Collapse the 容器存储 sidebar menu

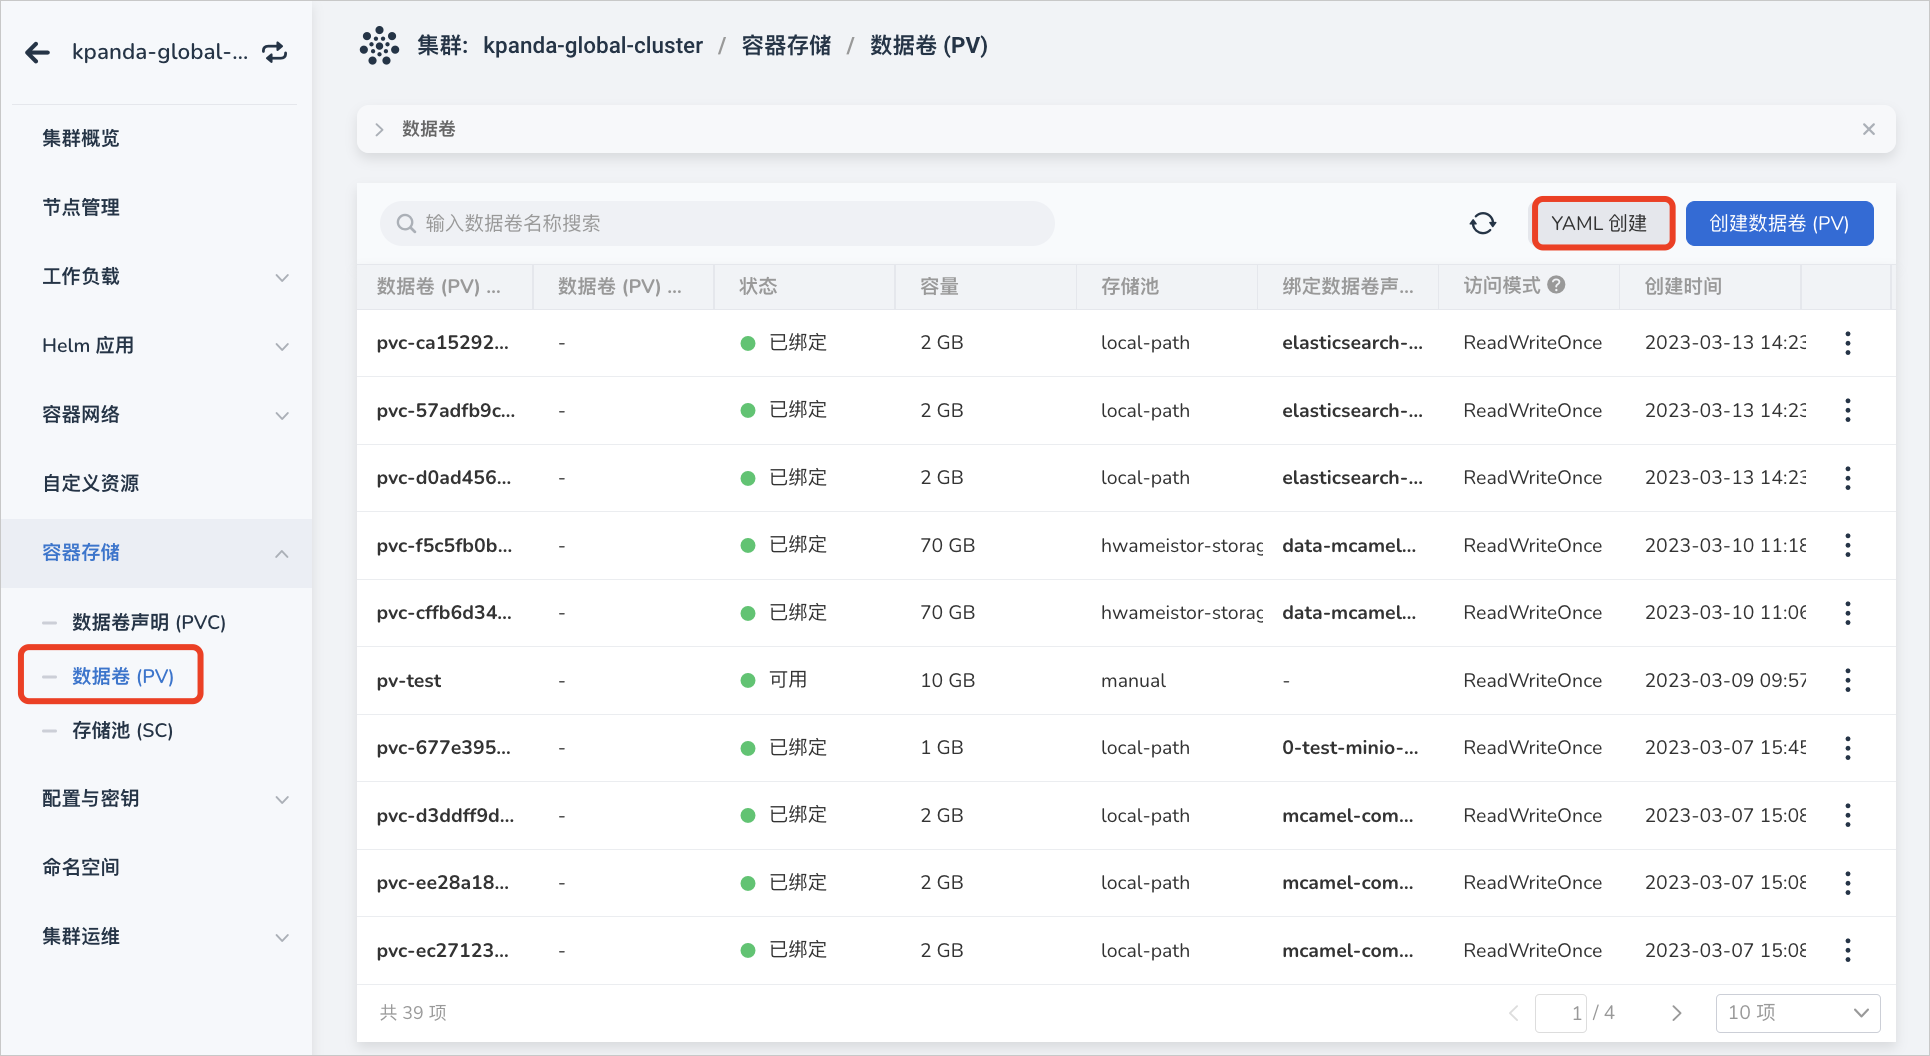click(282, 553)
